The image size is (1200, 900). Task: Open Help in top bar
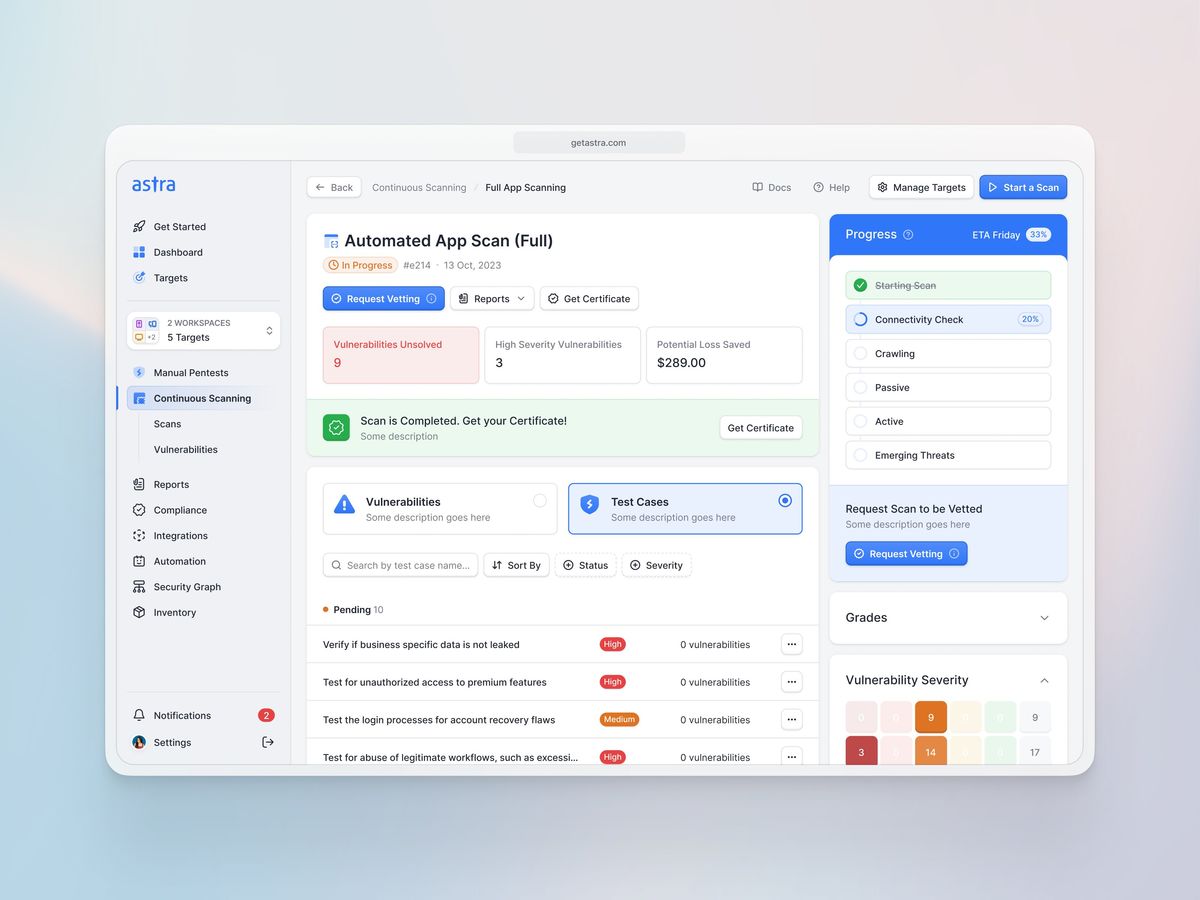tap(831, 187)
